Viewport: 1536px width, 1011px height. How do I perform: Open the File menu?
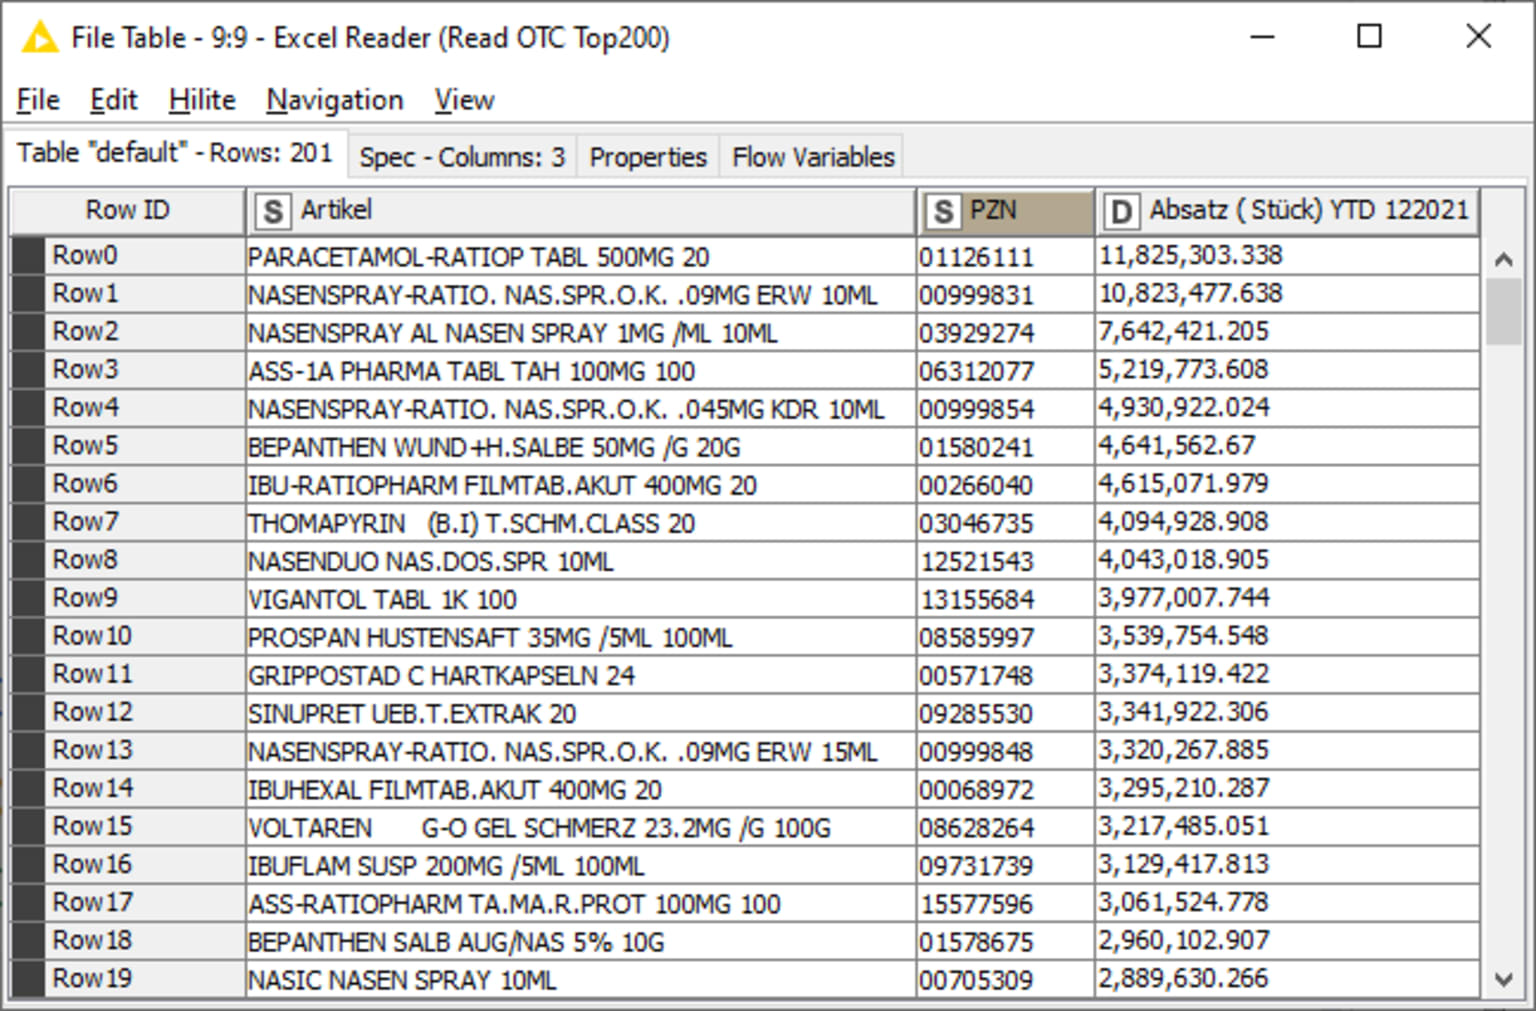coord(38,100)
